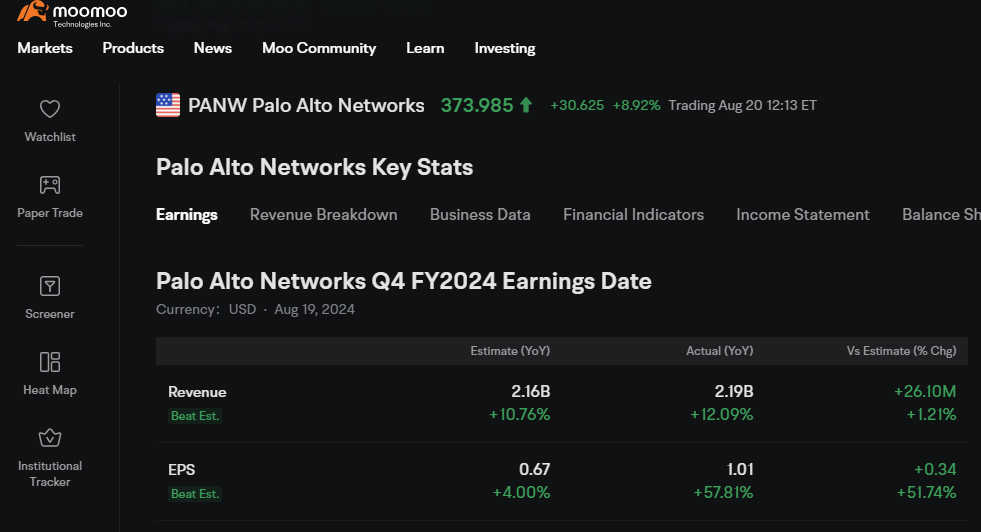Open the Learn menu

(425, 48)
